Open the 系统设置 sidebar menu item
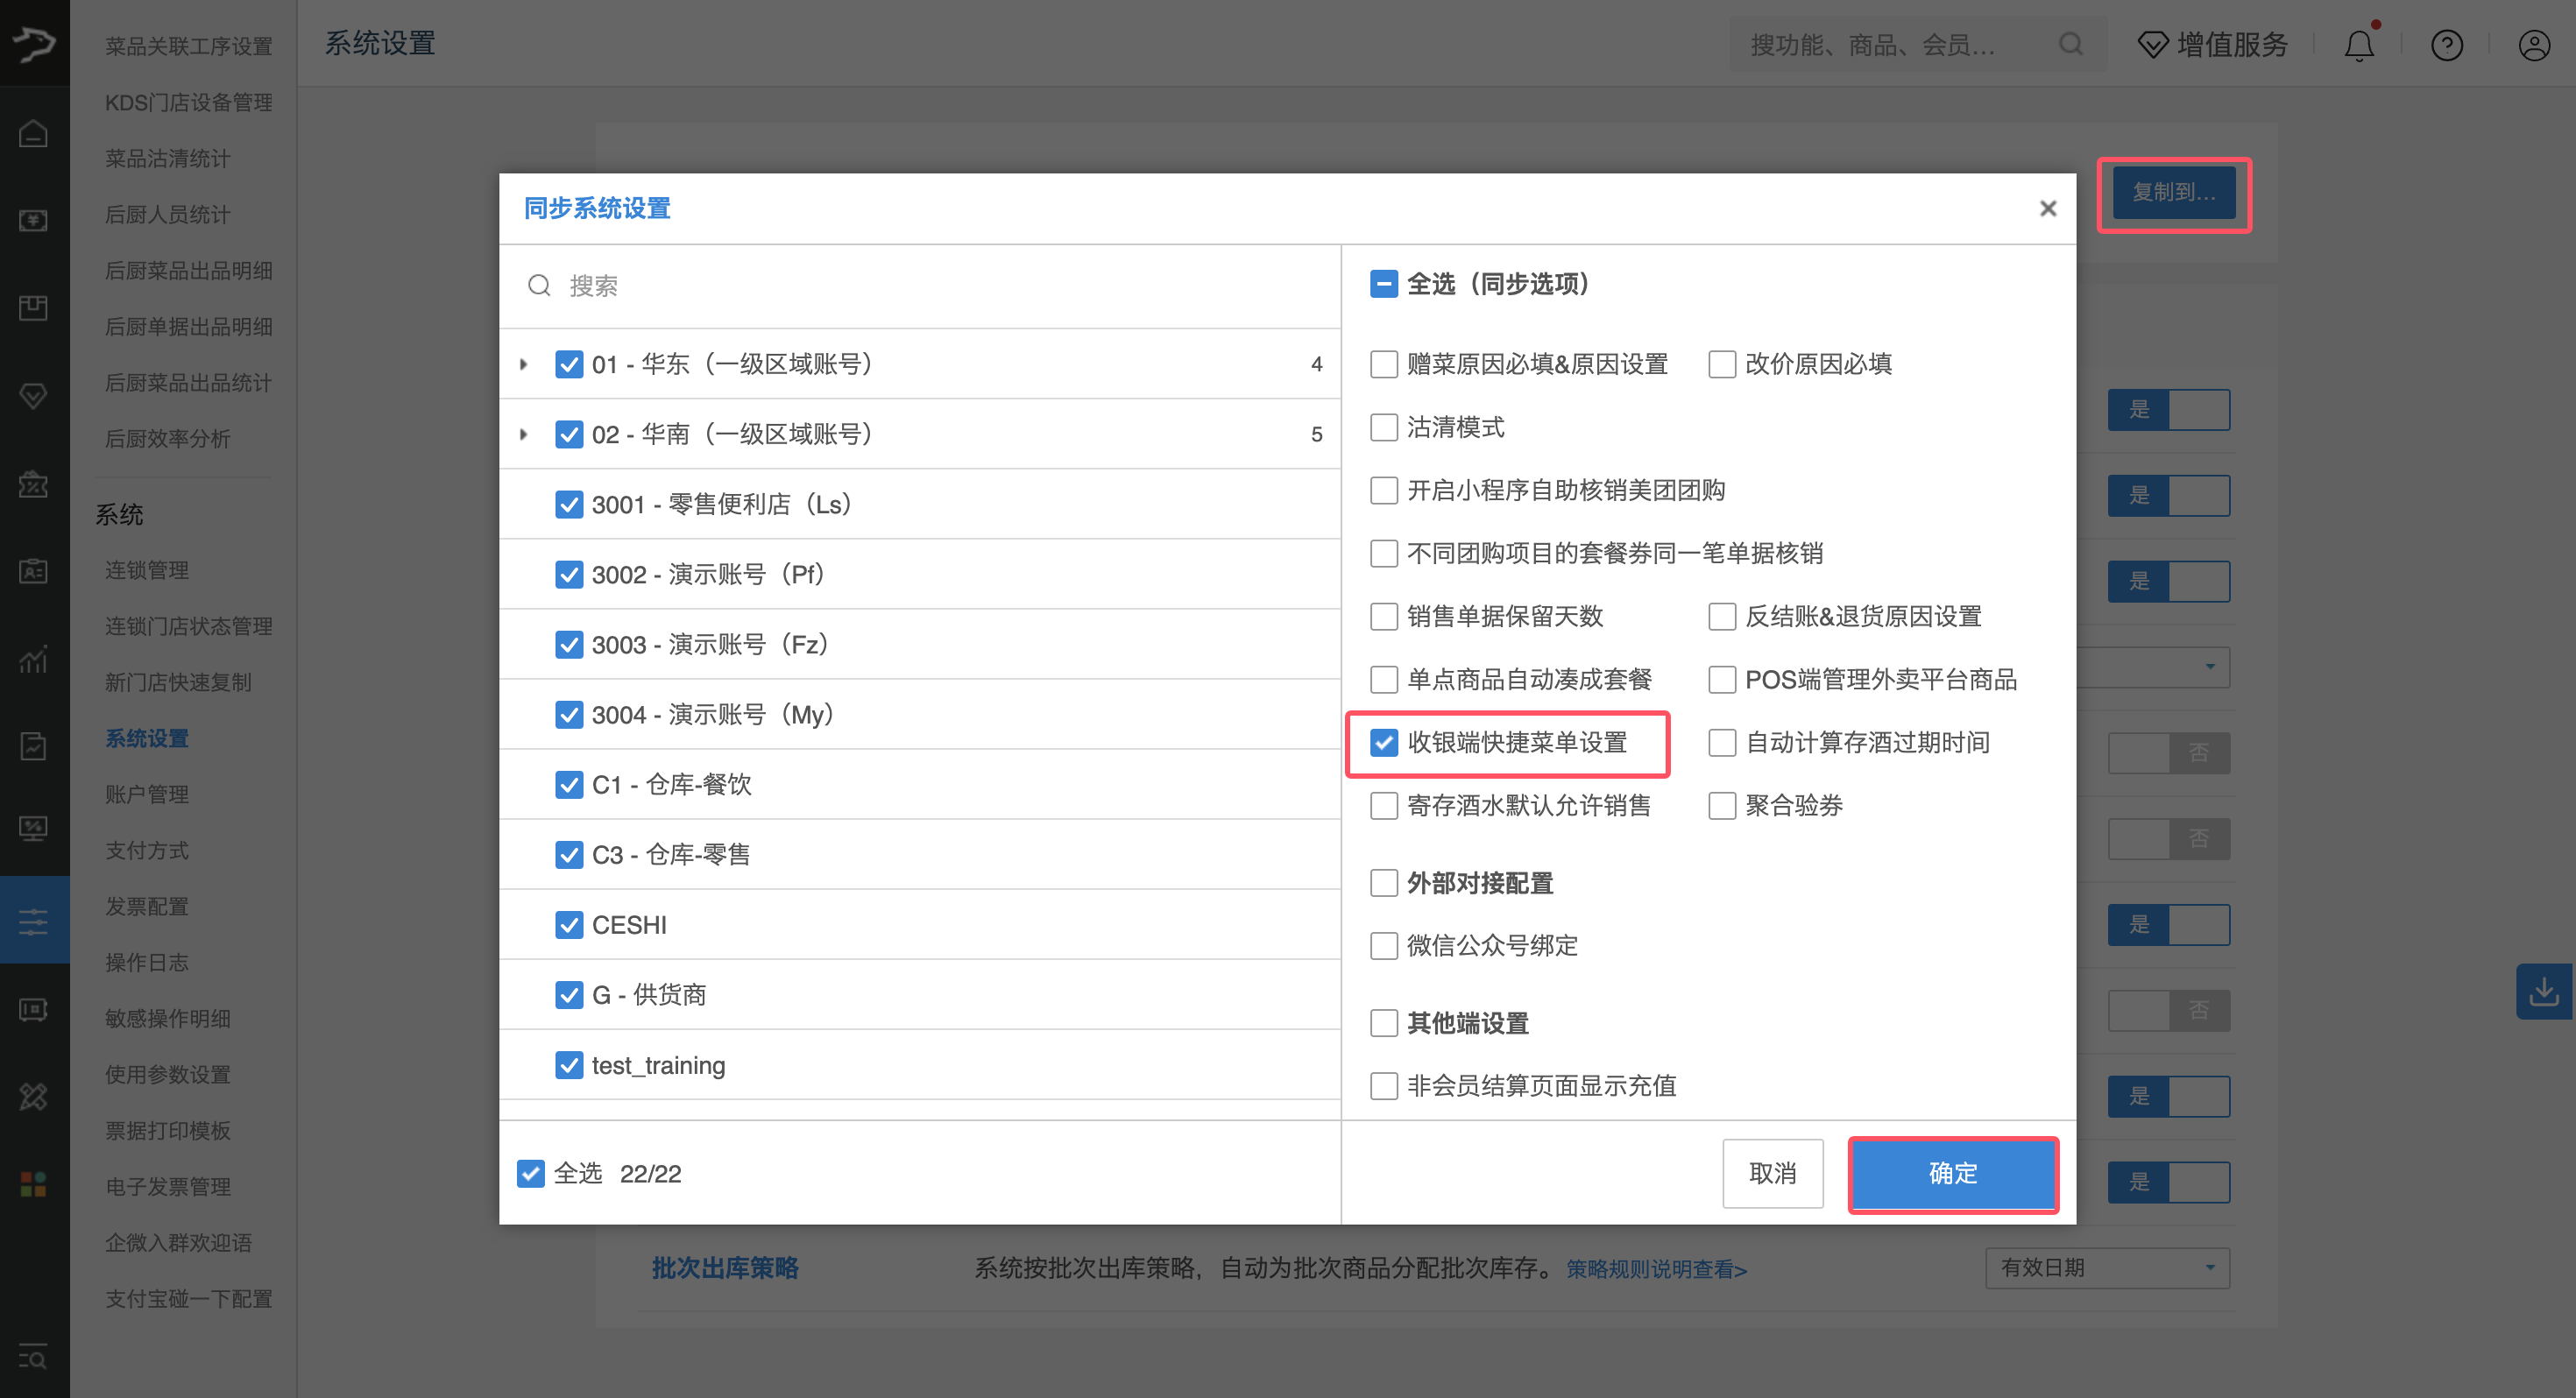 pyautogui.click(x=146, y=738)
